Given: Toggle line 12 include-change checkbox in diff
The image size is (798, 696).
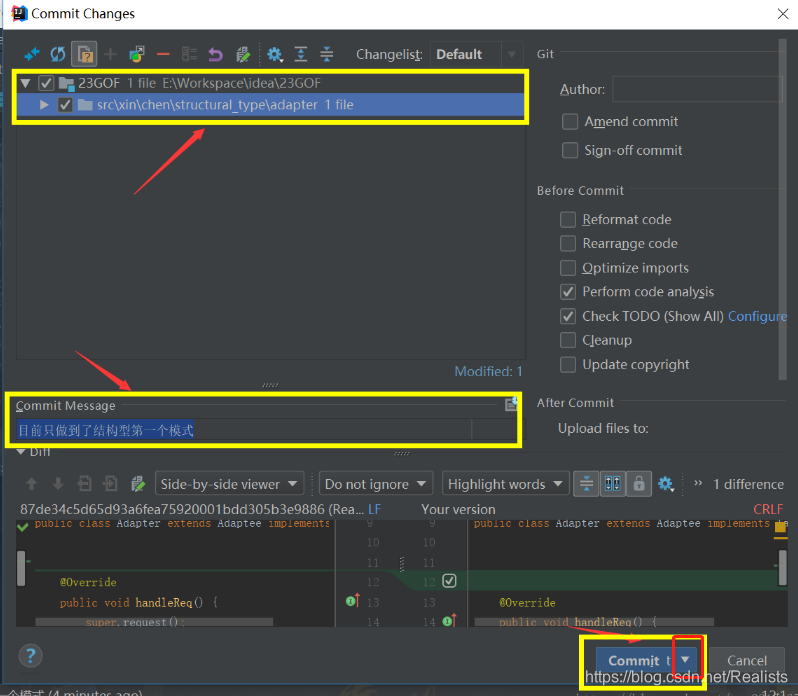Looking at the screenshot, I should pyautogui.click(x=449, y=581).
